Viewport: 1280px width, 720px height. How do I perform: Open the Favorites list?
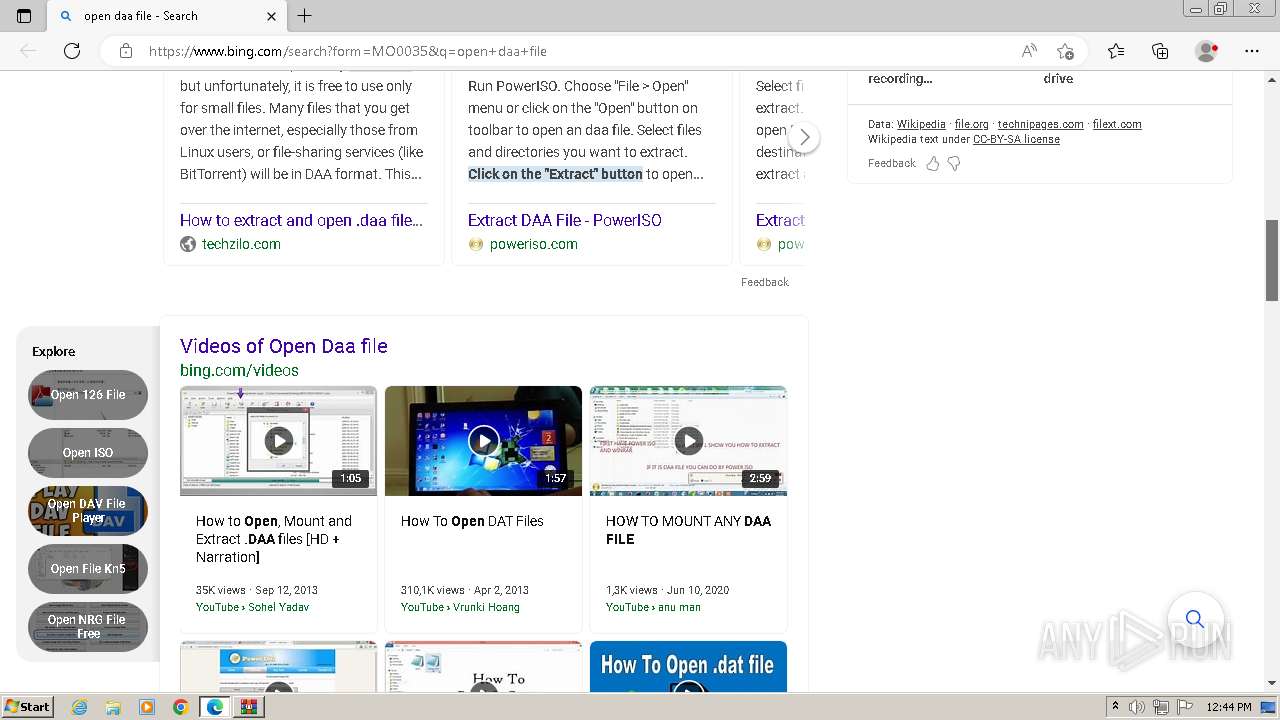point(1116,51)
